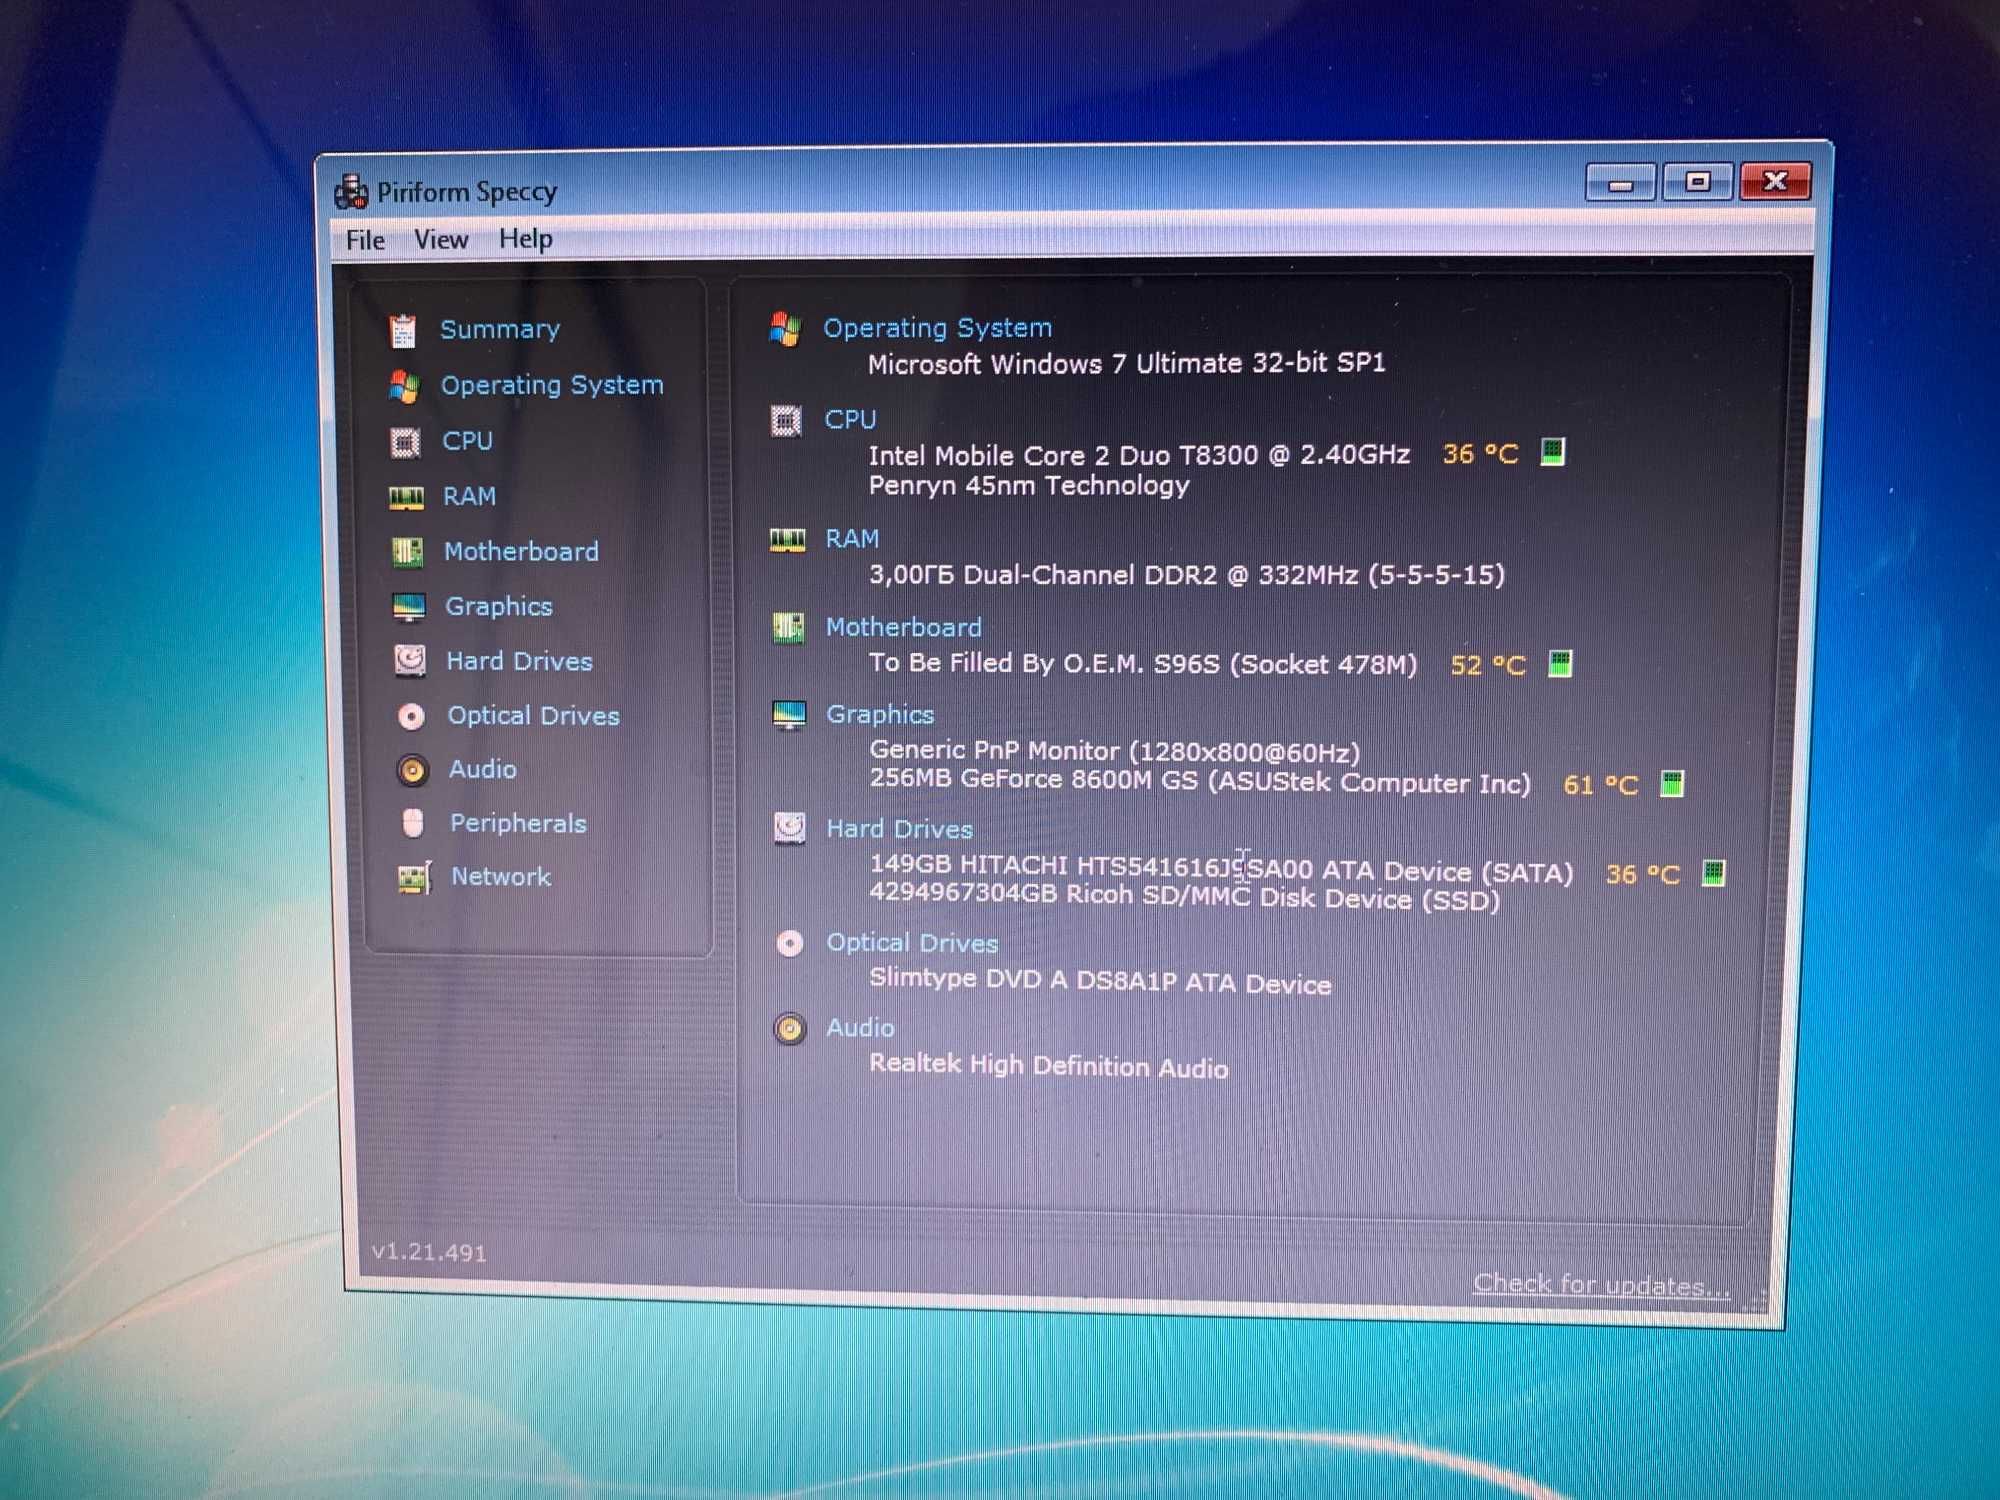
Task: Click the Audio heading link in summary
Action: pos(860,1027)
